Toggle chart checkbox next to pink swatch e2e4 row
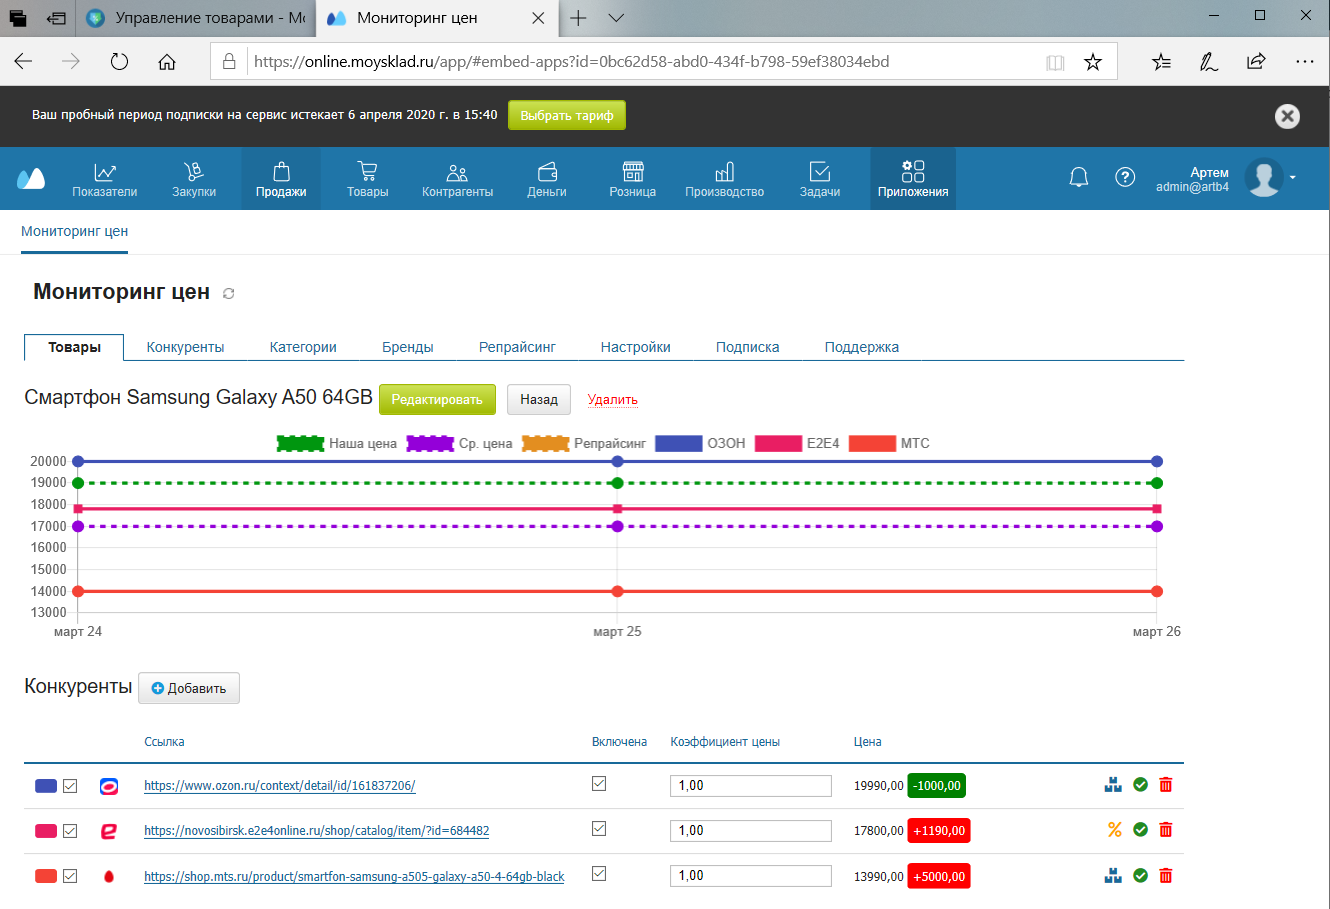1330x909 pixels. pyautogui.click(x=70, y=831)
